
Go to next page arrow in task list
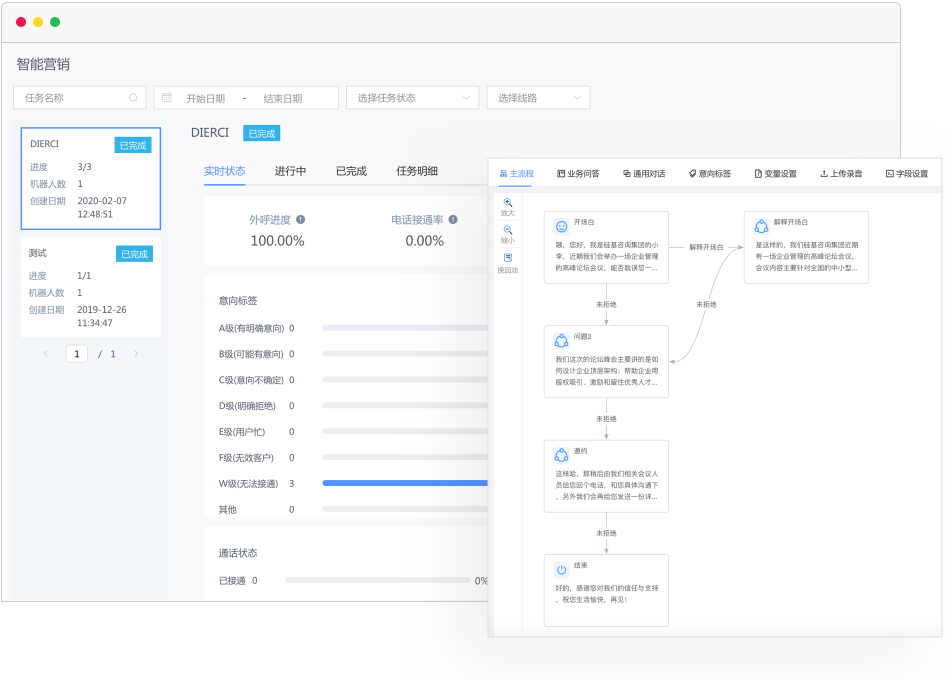[x=135, y=353]
